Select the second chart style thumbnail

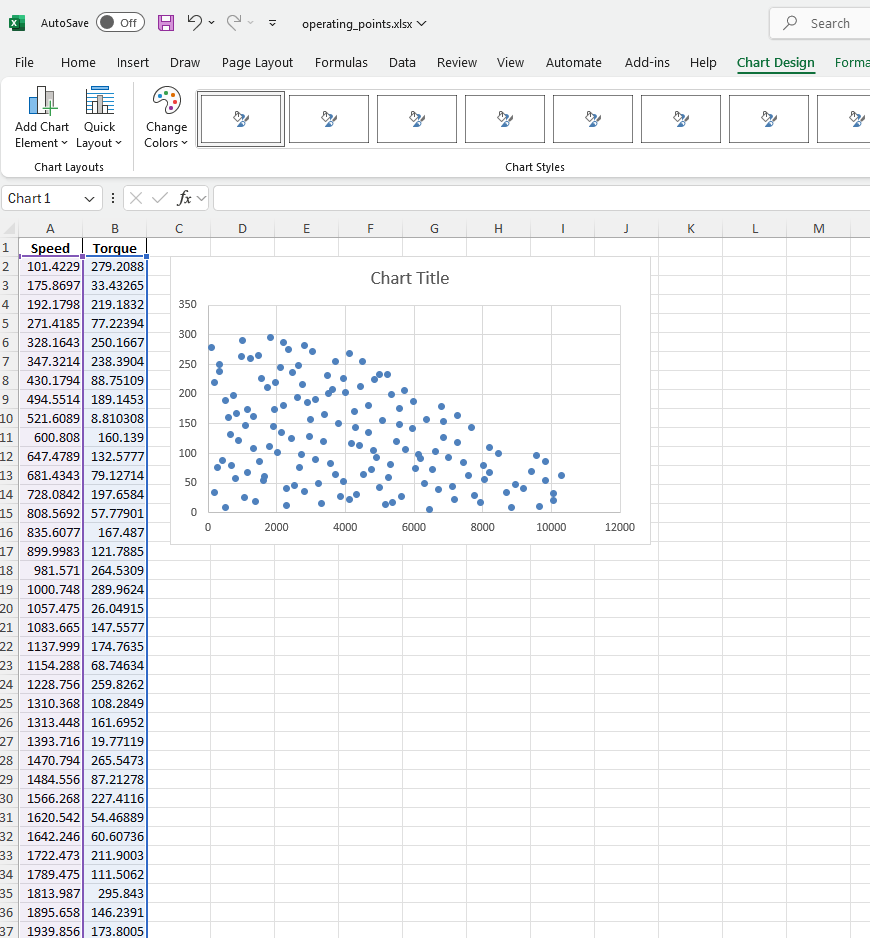(328, 119)
